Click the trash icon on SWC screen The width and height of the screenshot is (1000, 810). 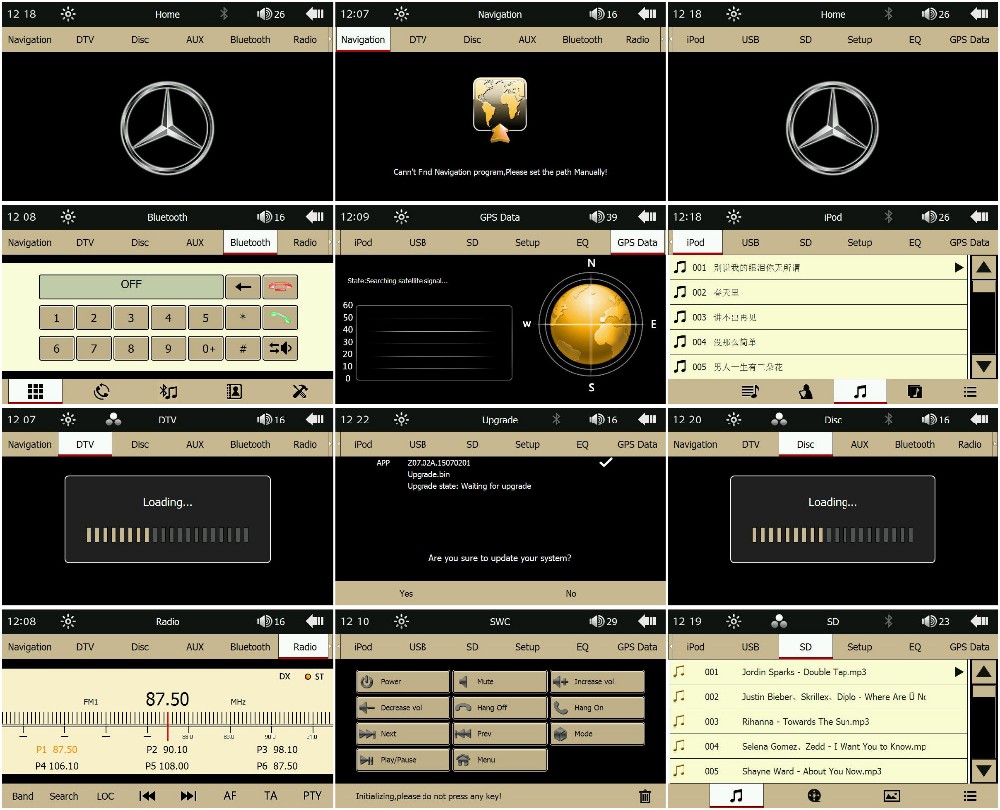645,796
